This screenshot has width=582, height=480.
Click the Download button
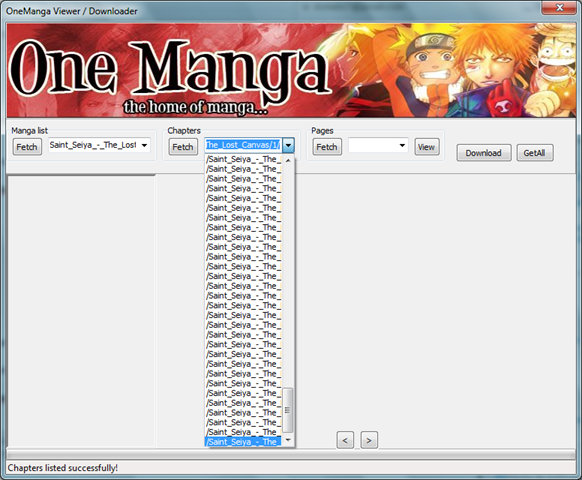click(x=484, y=153)
